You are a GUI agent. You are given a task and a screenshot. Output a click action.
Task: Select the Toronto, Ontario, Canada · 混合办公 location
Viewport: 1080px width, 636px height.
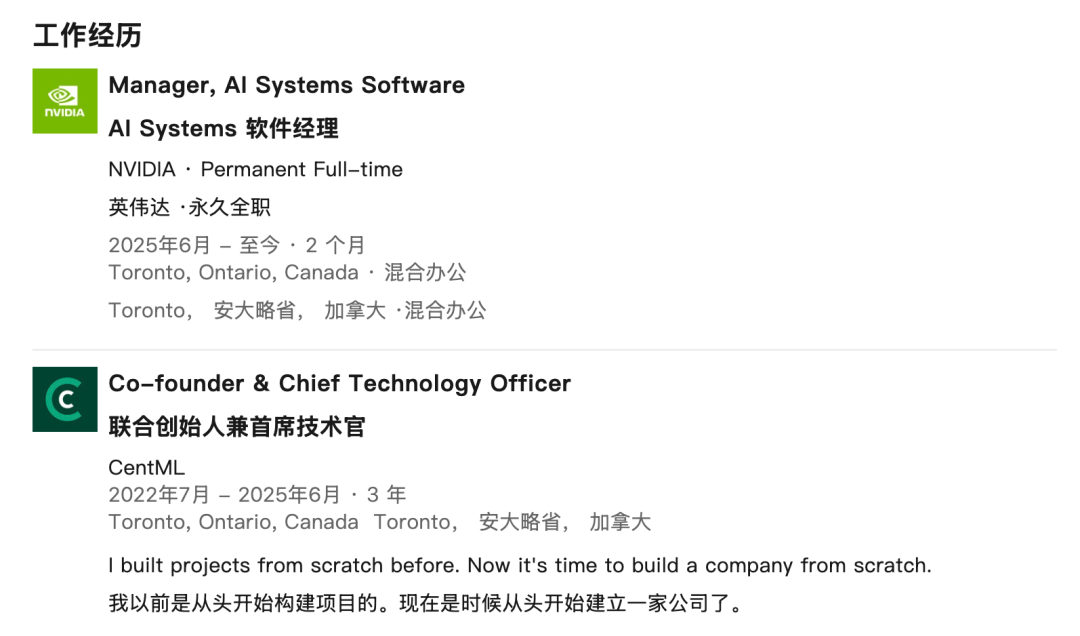[x=287, y=272]
